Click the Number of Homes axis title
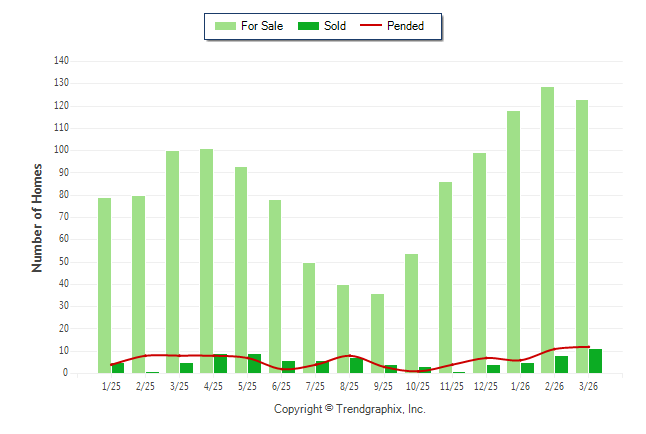646x434 pixels. pos(37,217)
